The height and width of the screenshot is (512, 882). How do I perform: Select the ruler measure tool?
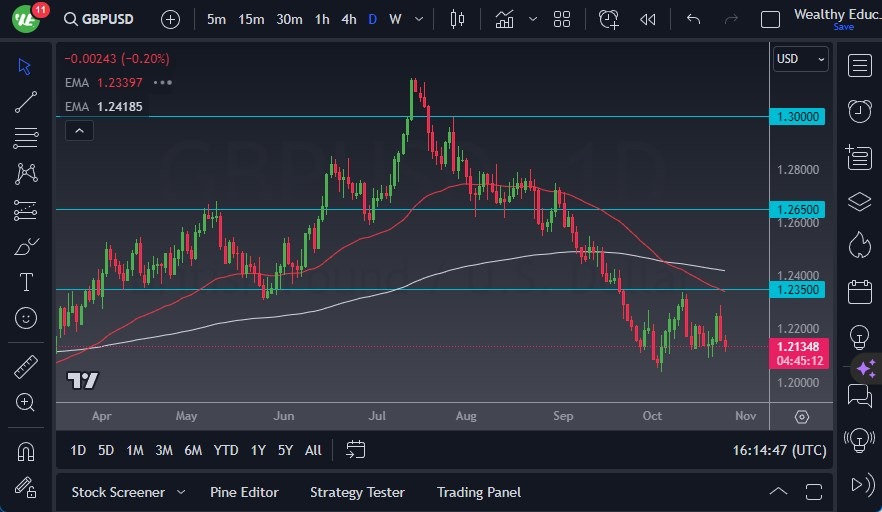click(x=26, y=367)
